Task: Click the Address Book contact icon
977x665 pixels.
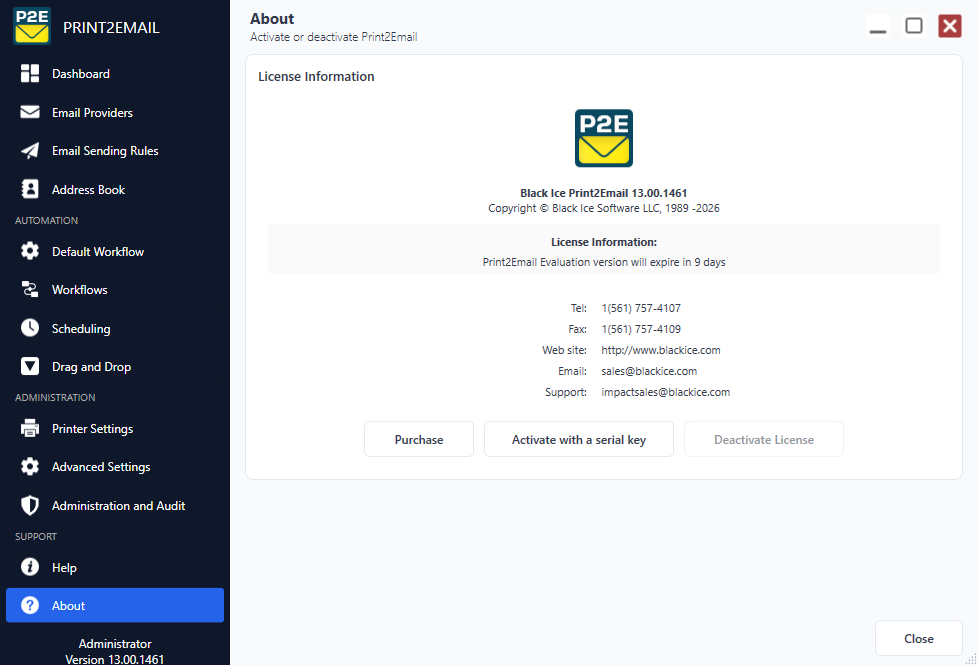Action: click(x=30, y=189)
